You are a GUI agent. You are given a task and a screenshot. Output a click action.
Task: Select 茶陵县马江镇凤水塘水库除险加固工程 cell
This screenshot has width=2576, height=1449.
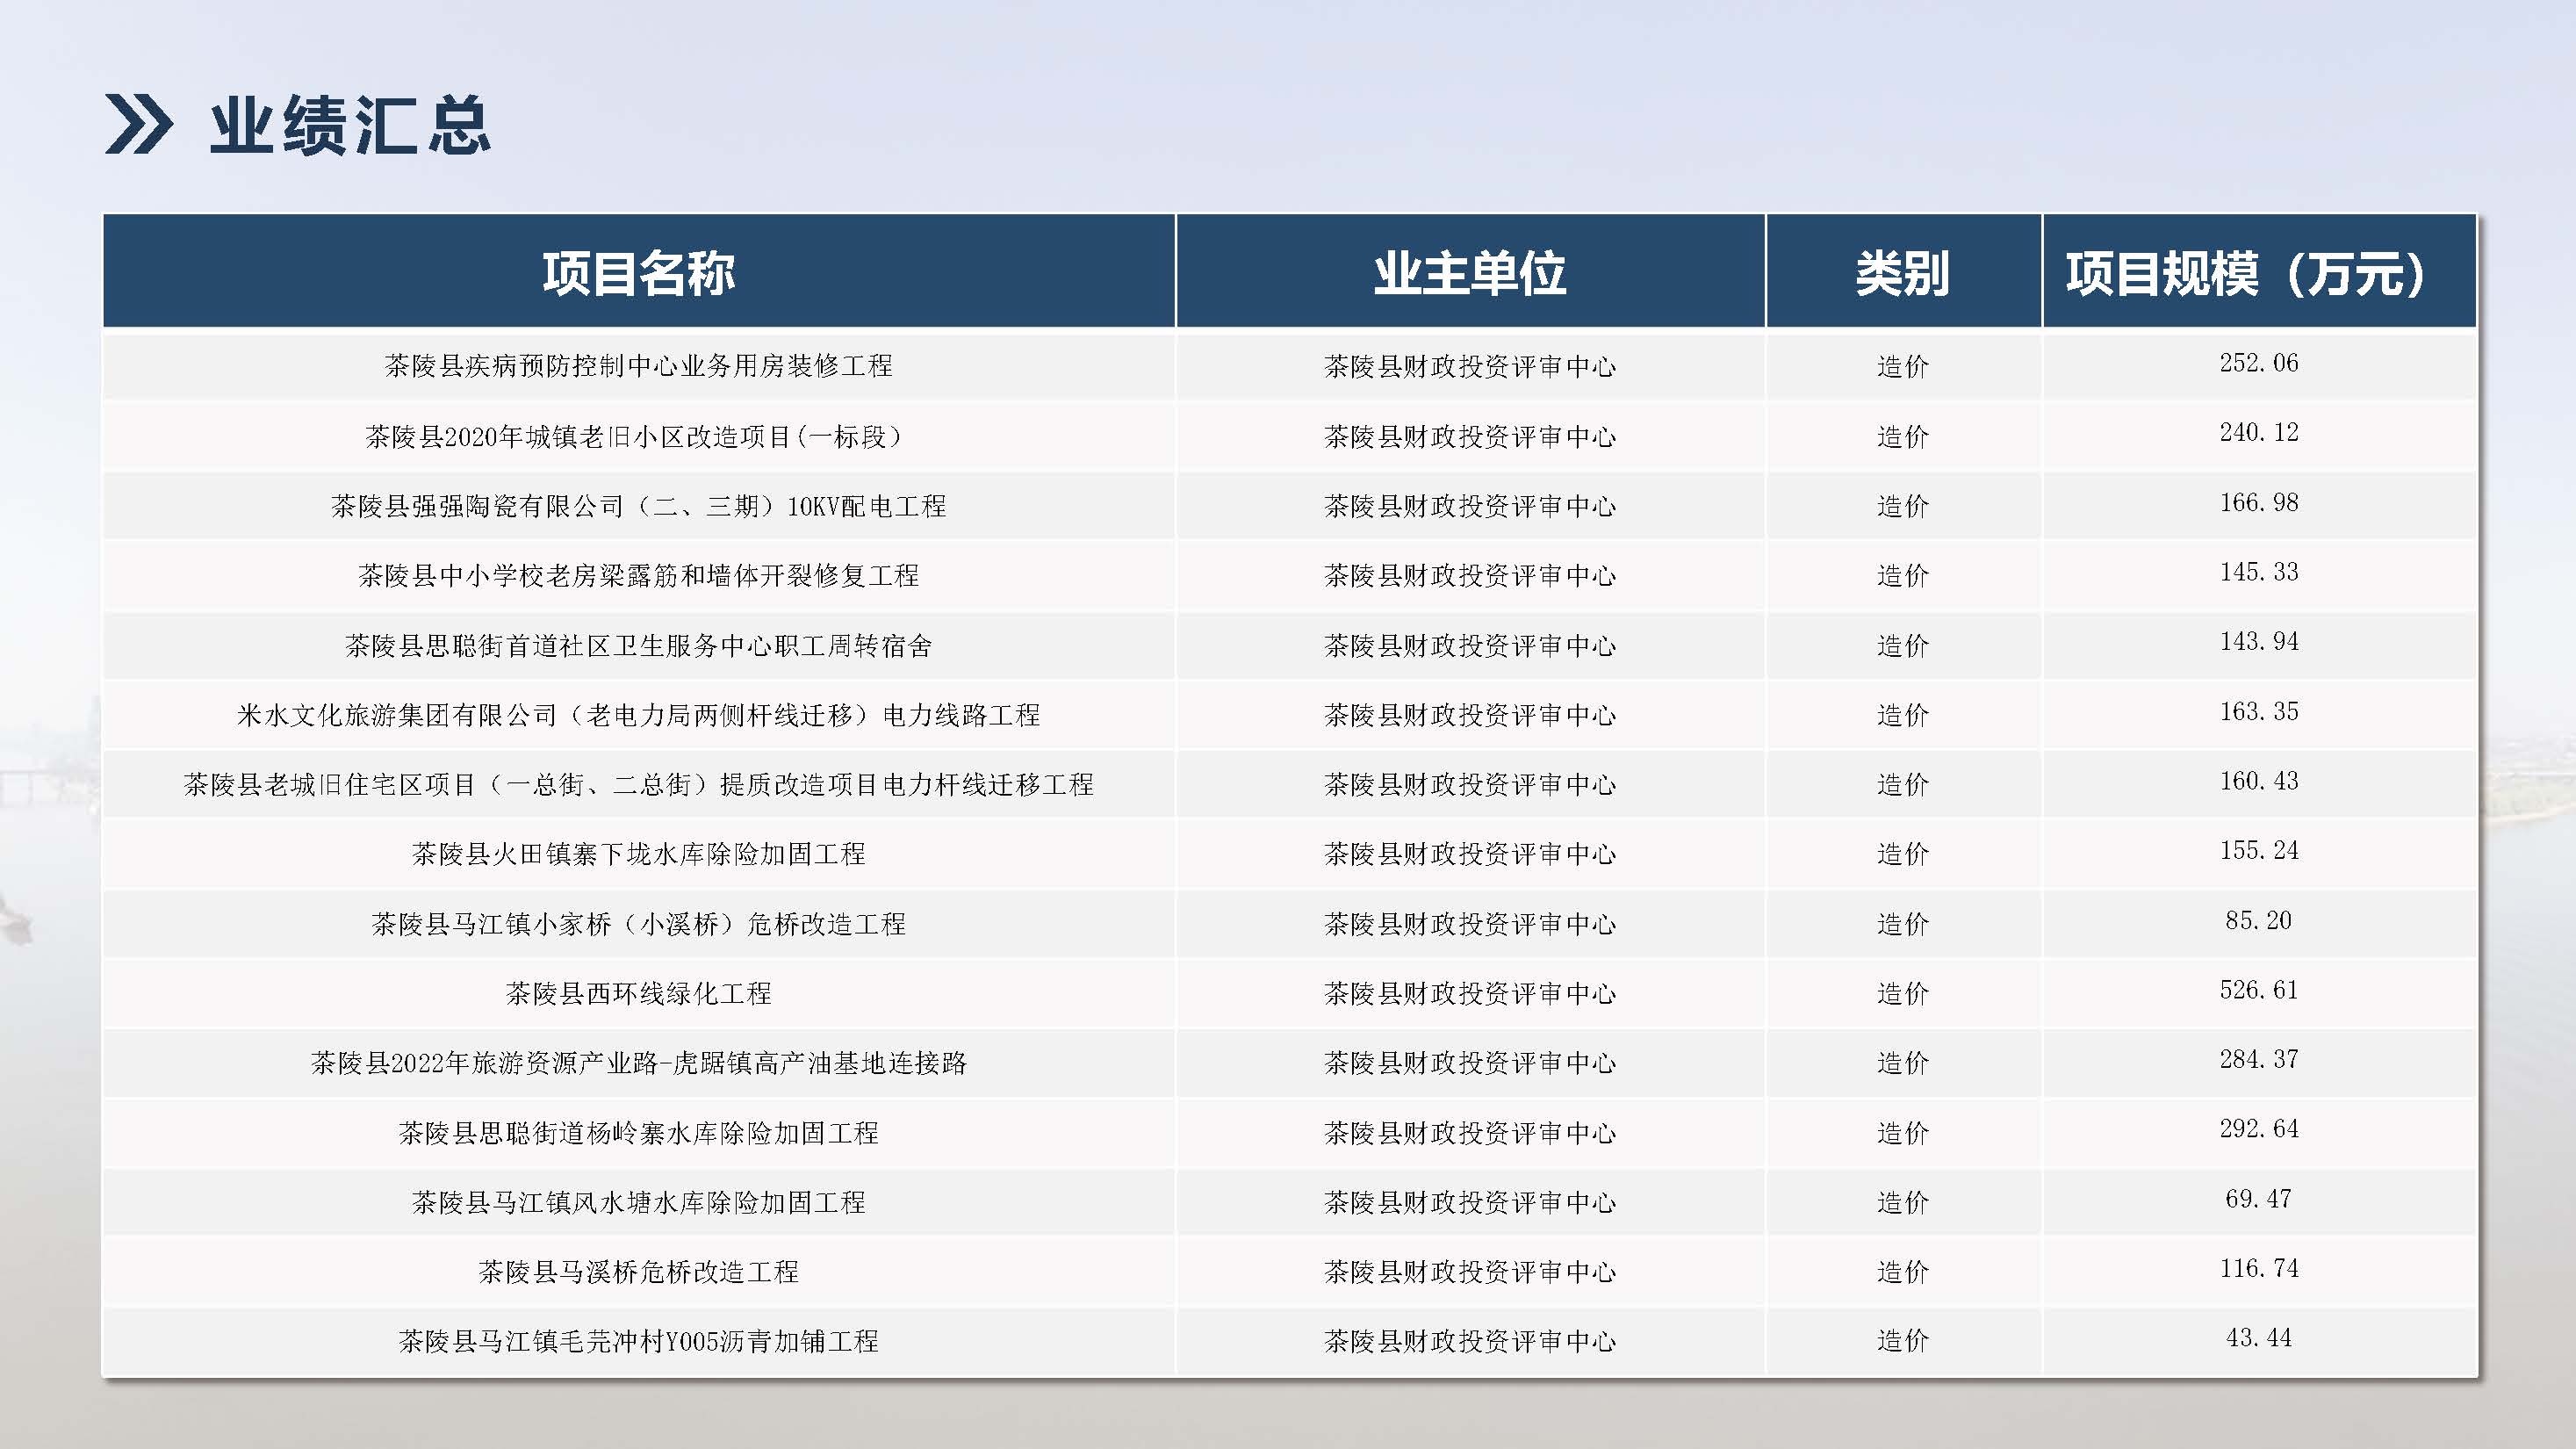pos(639,1202)
